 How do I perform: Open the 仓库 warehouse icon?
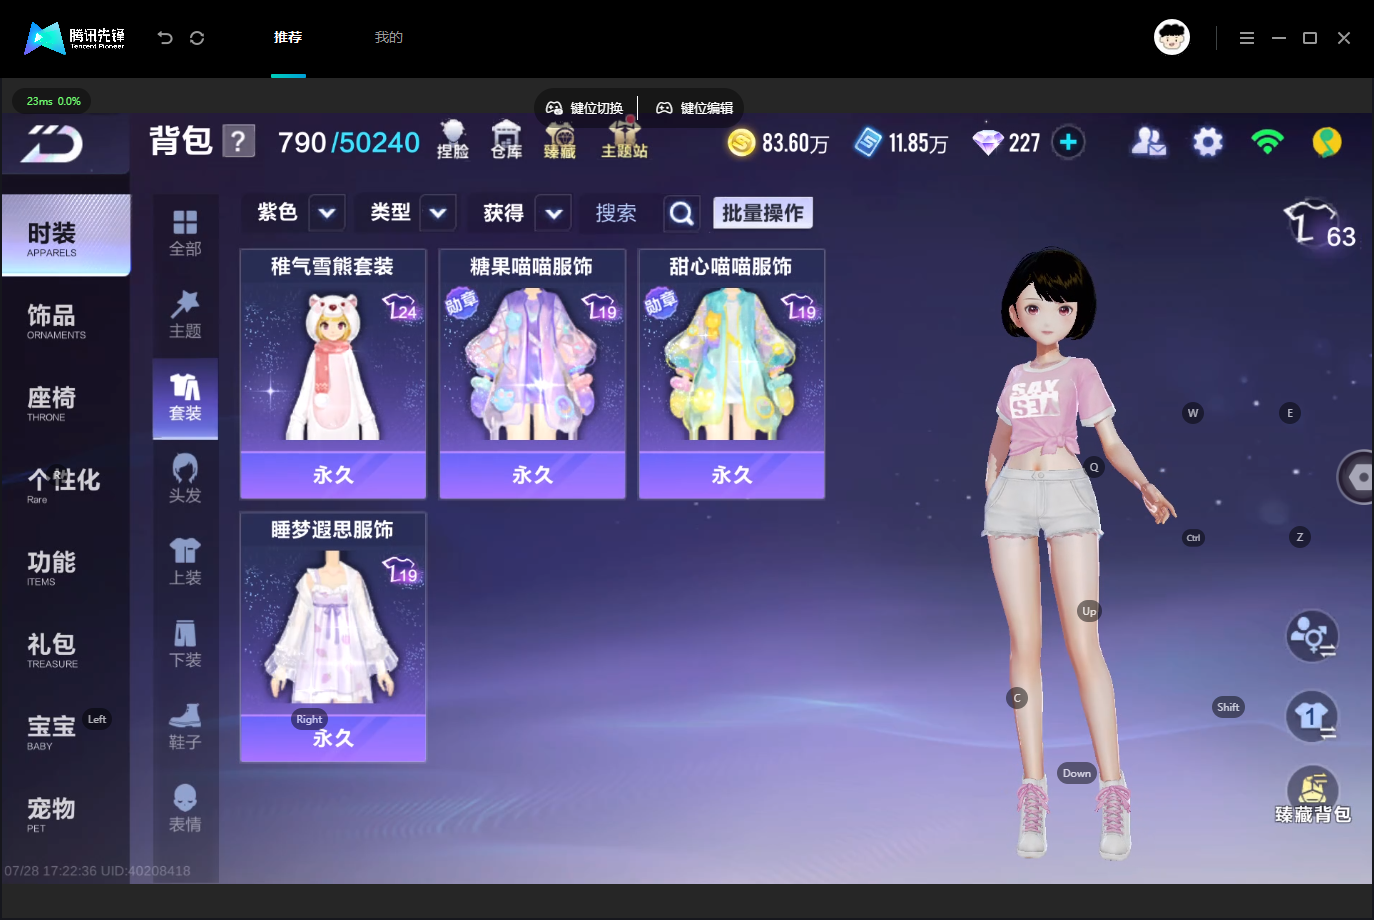tap(506, 140)
